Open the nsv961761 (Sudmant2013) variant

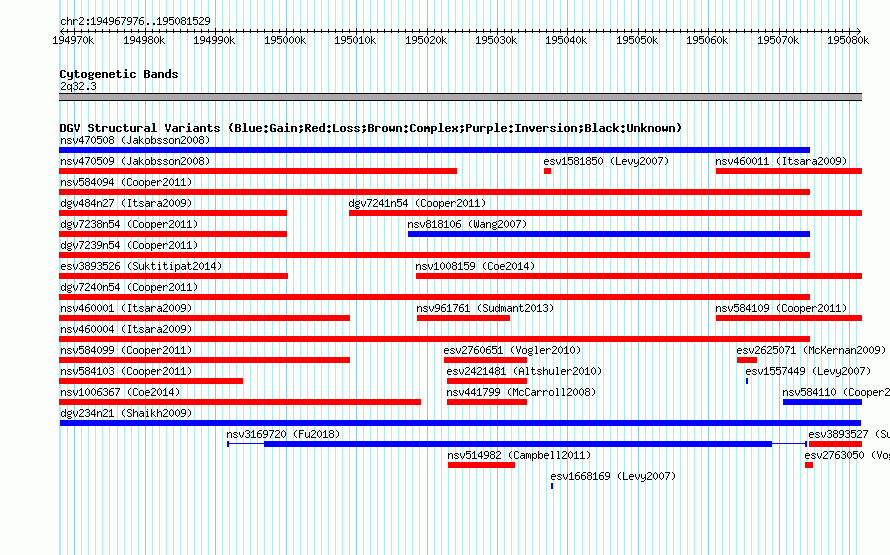point(485,308)
